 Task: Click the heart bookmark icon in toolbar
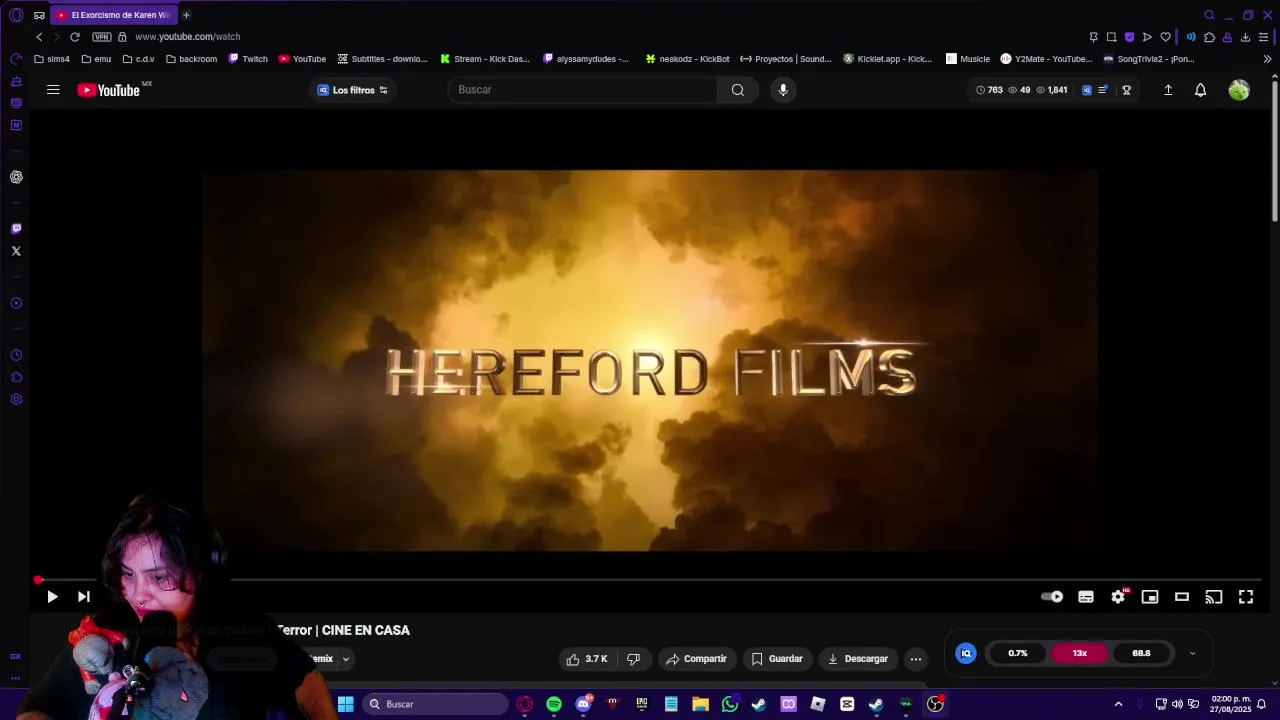coord(1165,37)
